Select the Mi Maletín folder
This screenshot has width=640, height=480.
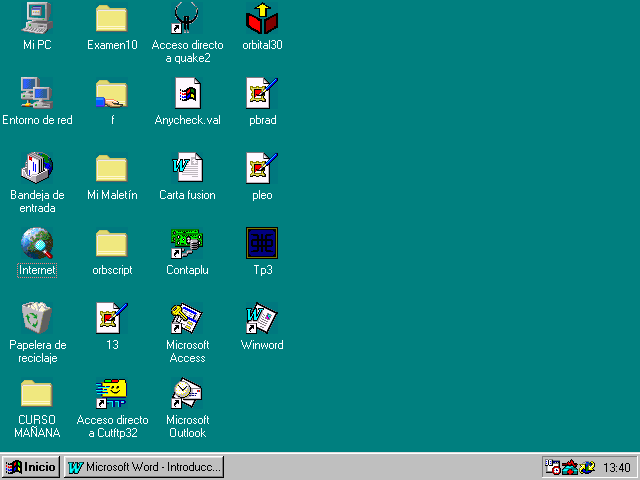point(112,168)
